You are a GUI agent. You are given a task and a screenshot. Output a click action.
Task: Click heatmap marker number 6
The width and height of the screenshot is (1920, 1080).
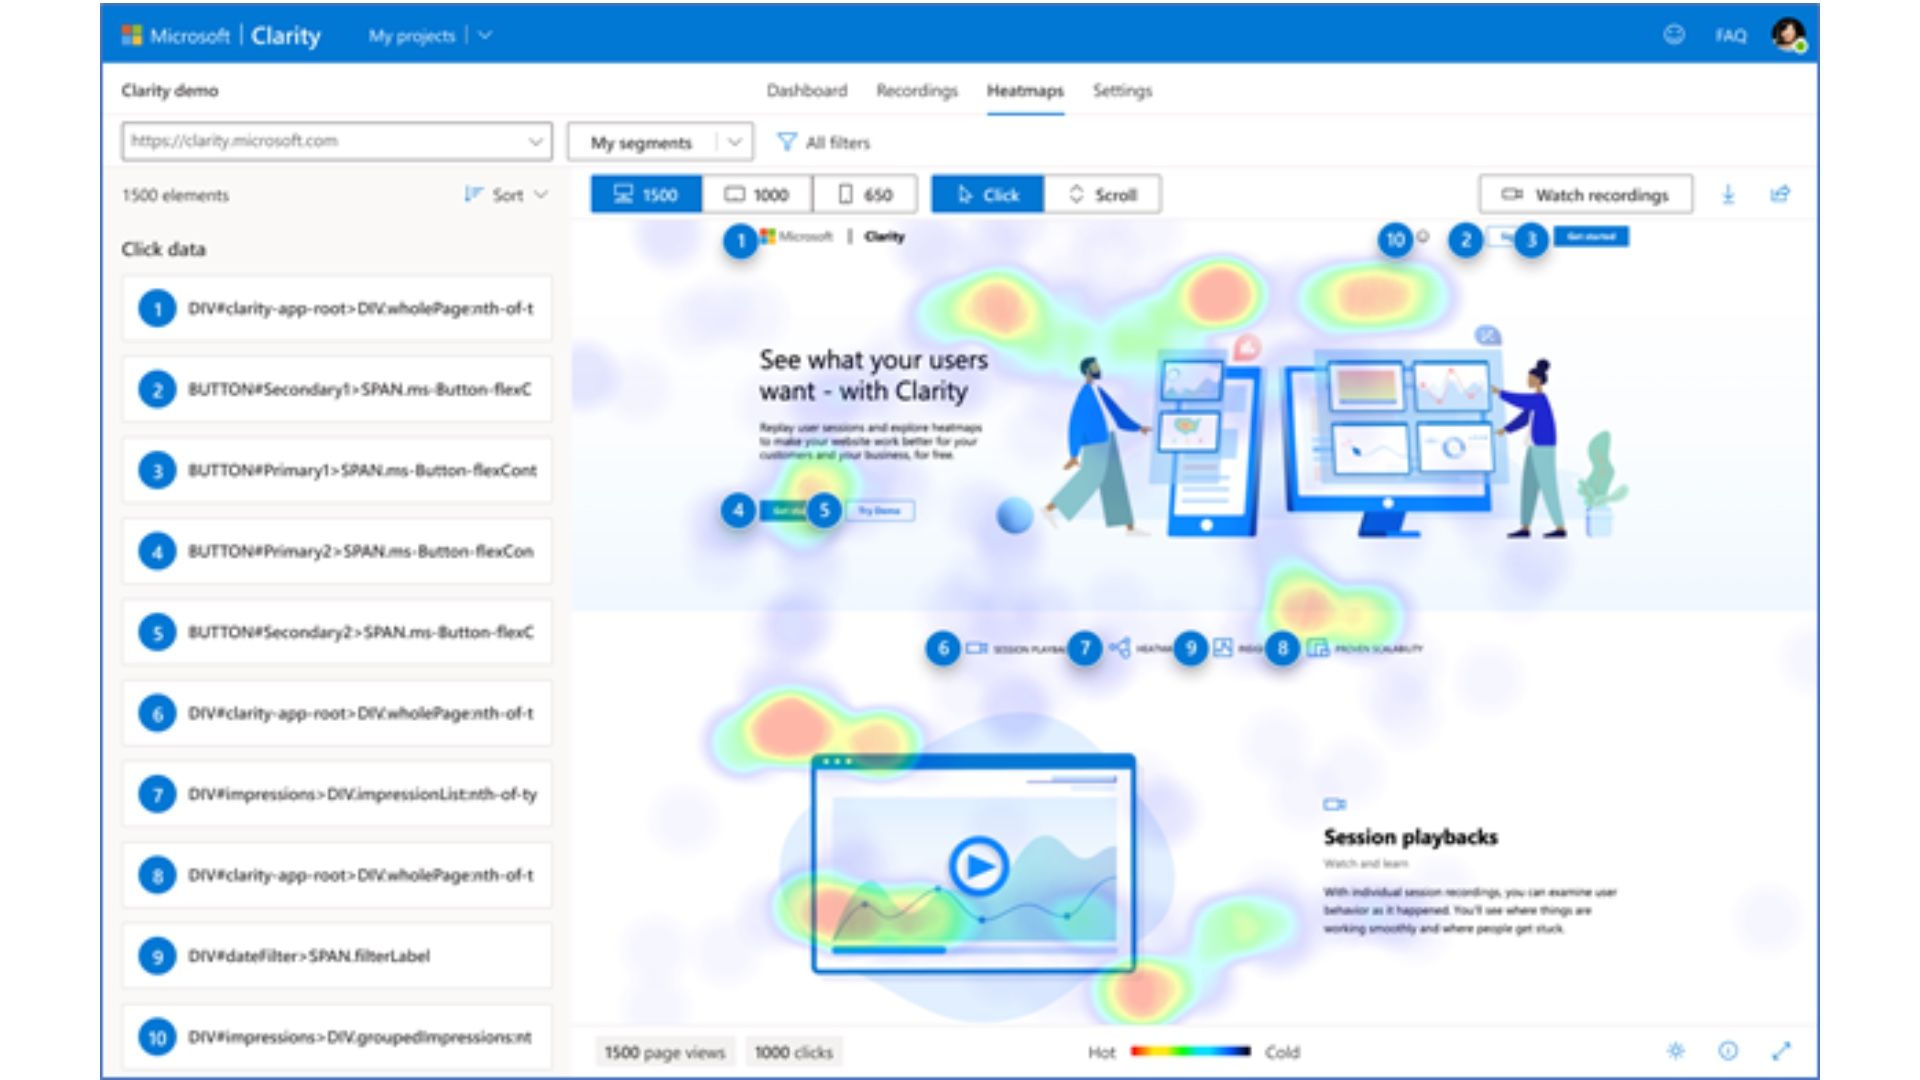click(942, 649)
